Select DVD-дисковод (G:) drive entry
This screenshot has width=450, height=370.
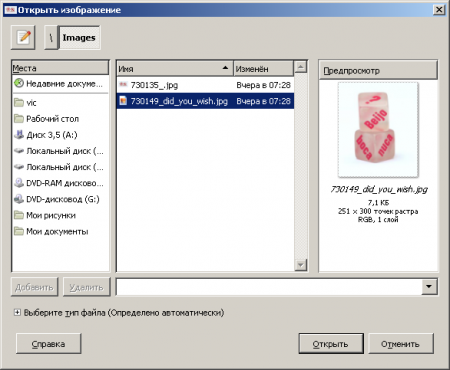pyautogui.click(x=60, y=199)
